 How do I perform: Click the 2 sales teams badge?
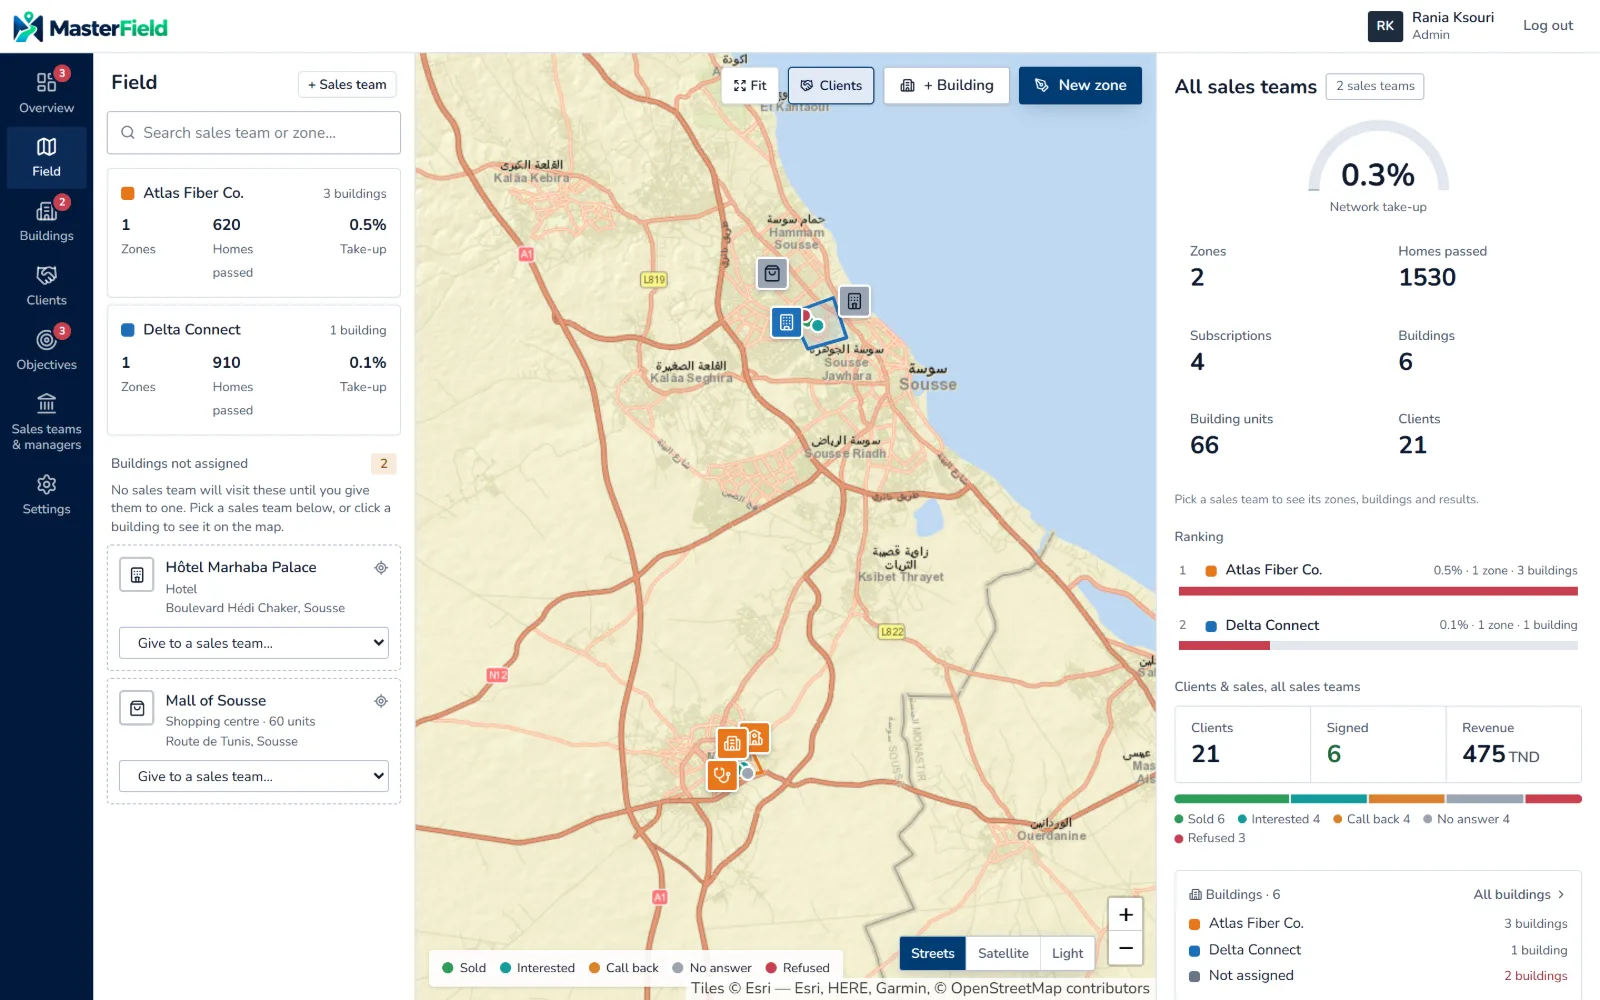pos(1375,86)
